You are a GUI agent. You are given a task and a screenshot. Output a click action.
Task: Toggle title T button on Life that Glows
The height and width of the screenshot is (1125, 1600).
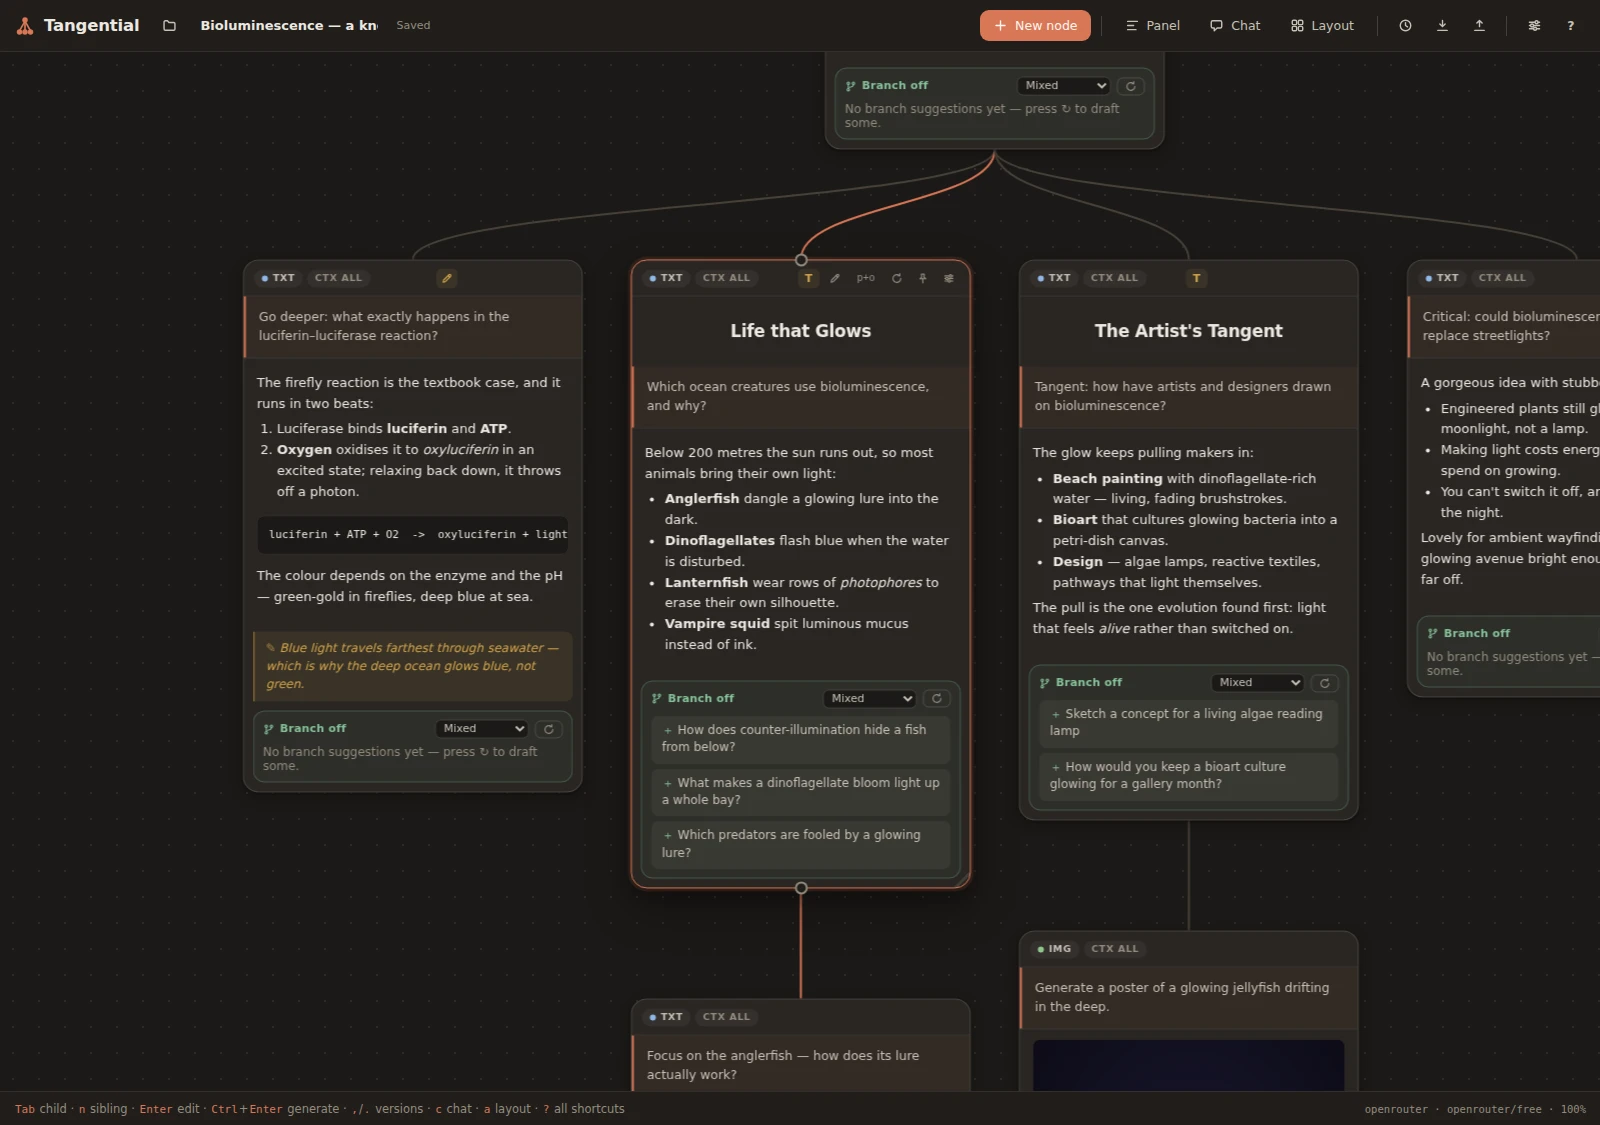click(809, 278)
